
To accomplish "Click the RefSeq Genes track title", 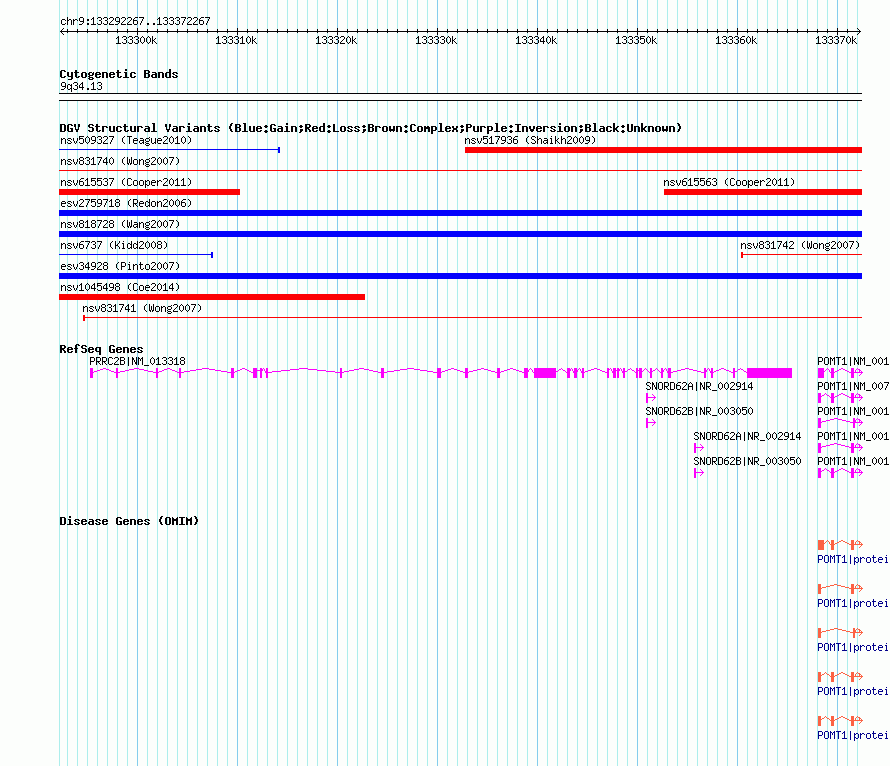I will [101, 349].
